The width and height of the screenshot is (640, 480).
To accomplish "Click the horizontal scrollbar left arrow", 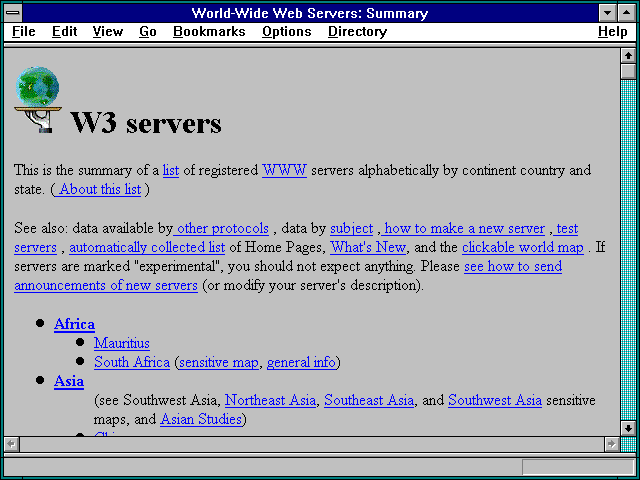I will click(11, 444).
